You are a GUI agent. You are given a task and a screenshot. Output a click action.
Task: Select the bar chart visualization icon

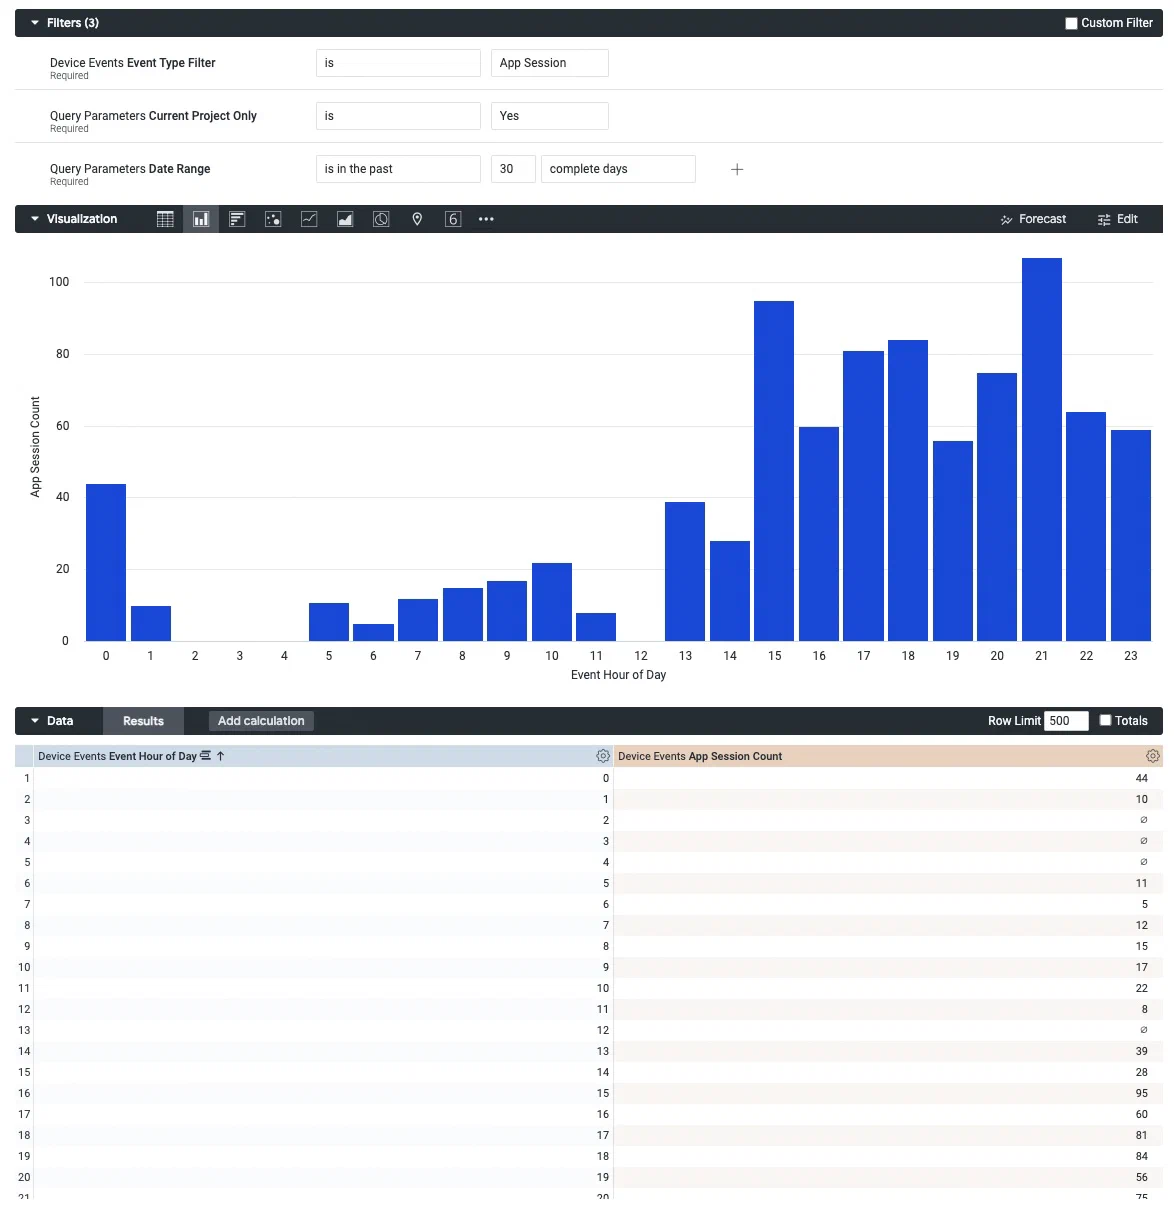coord(237,219)
